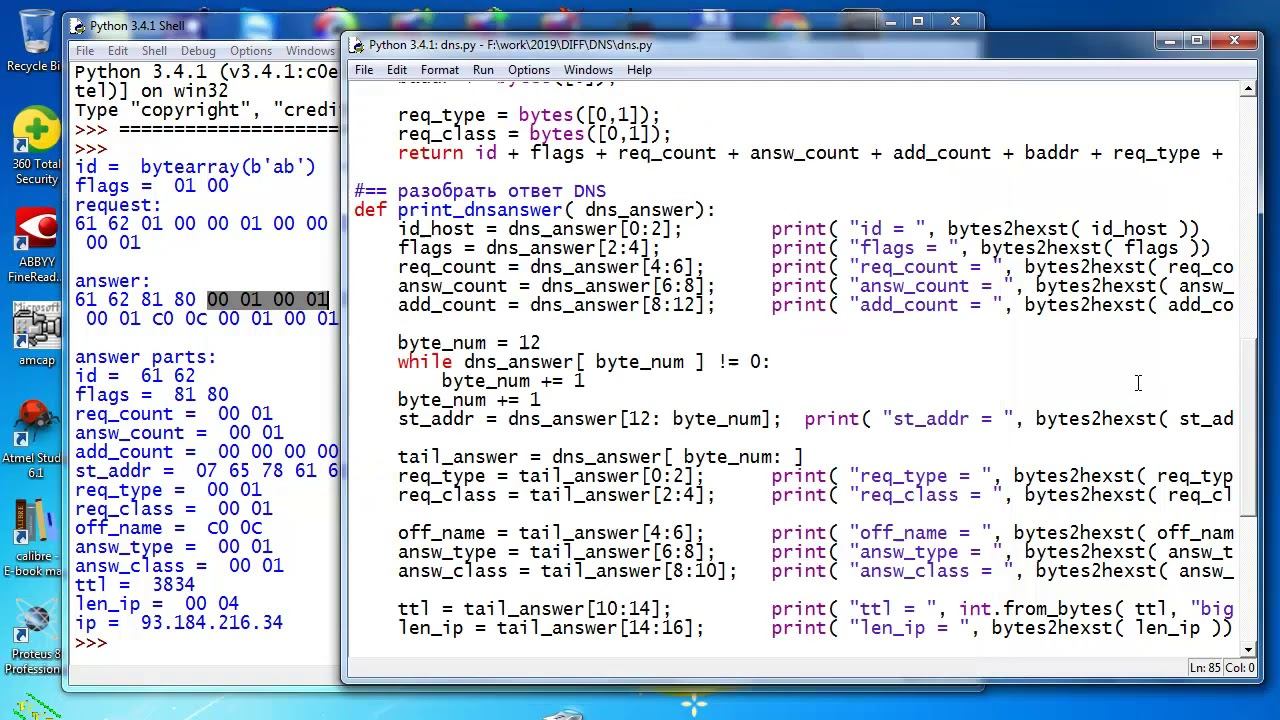
Task: Click 'len_ip = tail_answer[14:16];' line
Action: [551, 628]
